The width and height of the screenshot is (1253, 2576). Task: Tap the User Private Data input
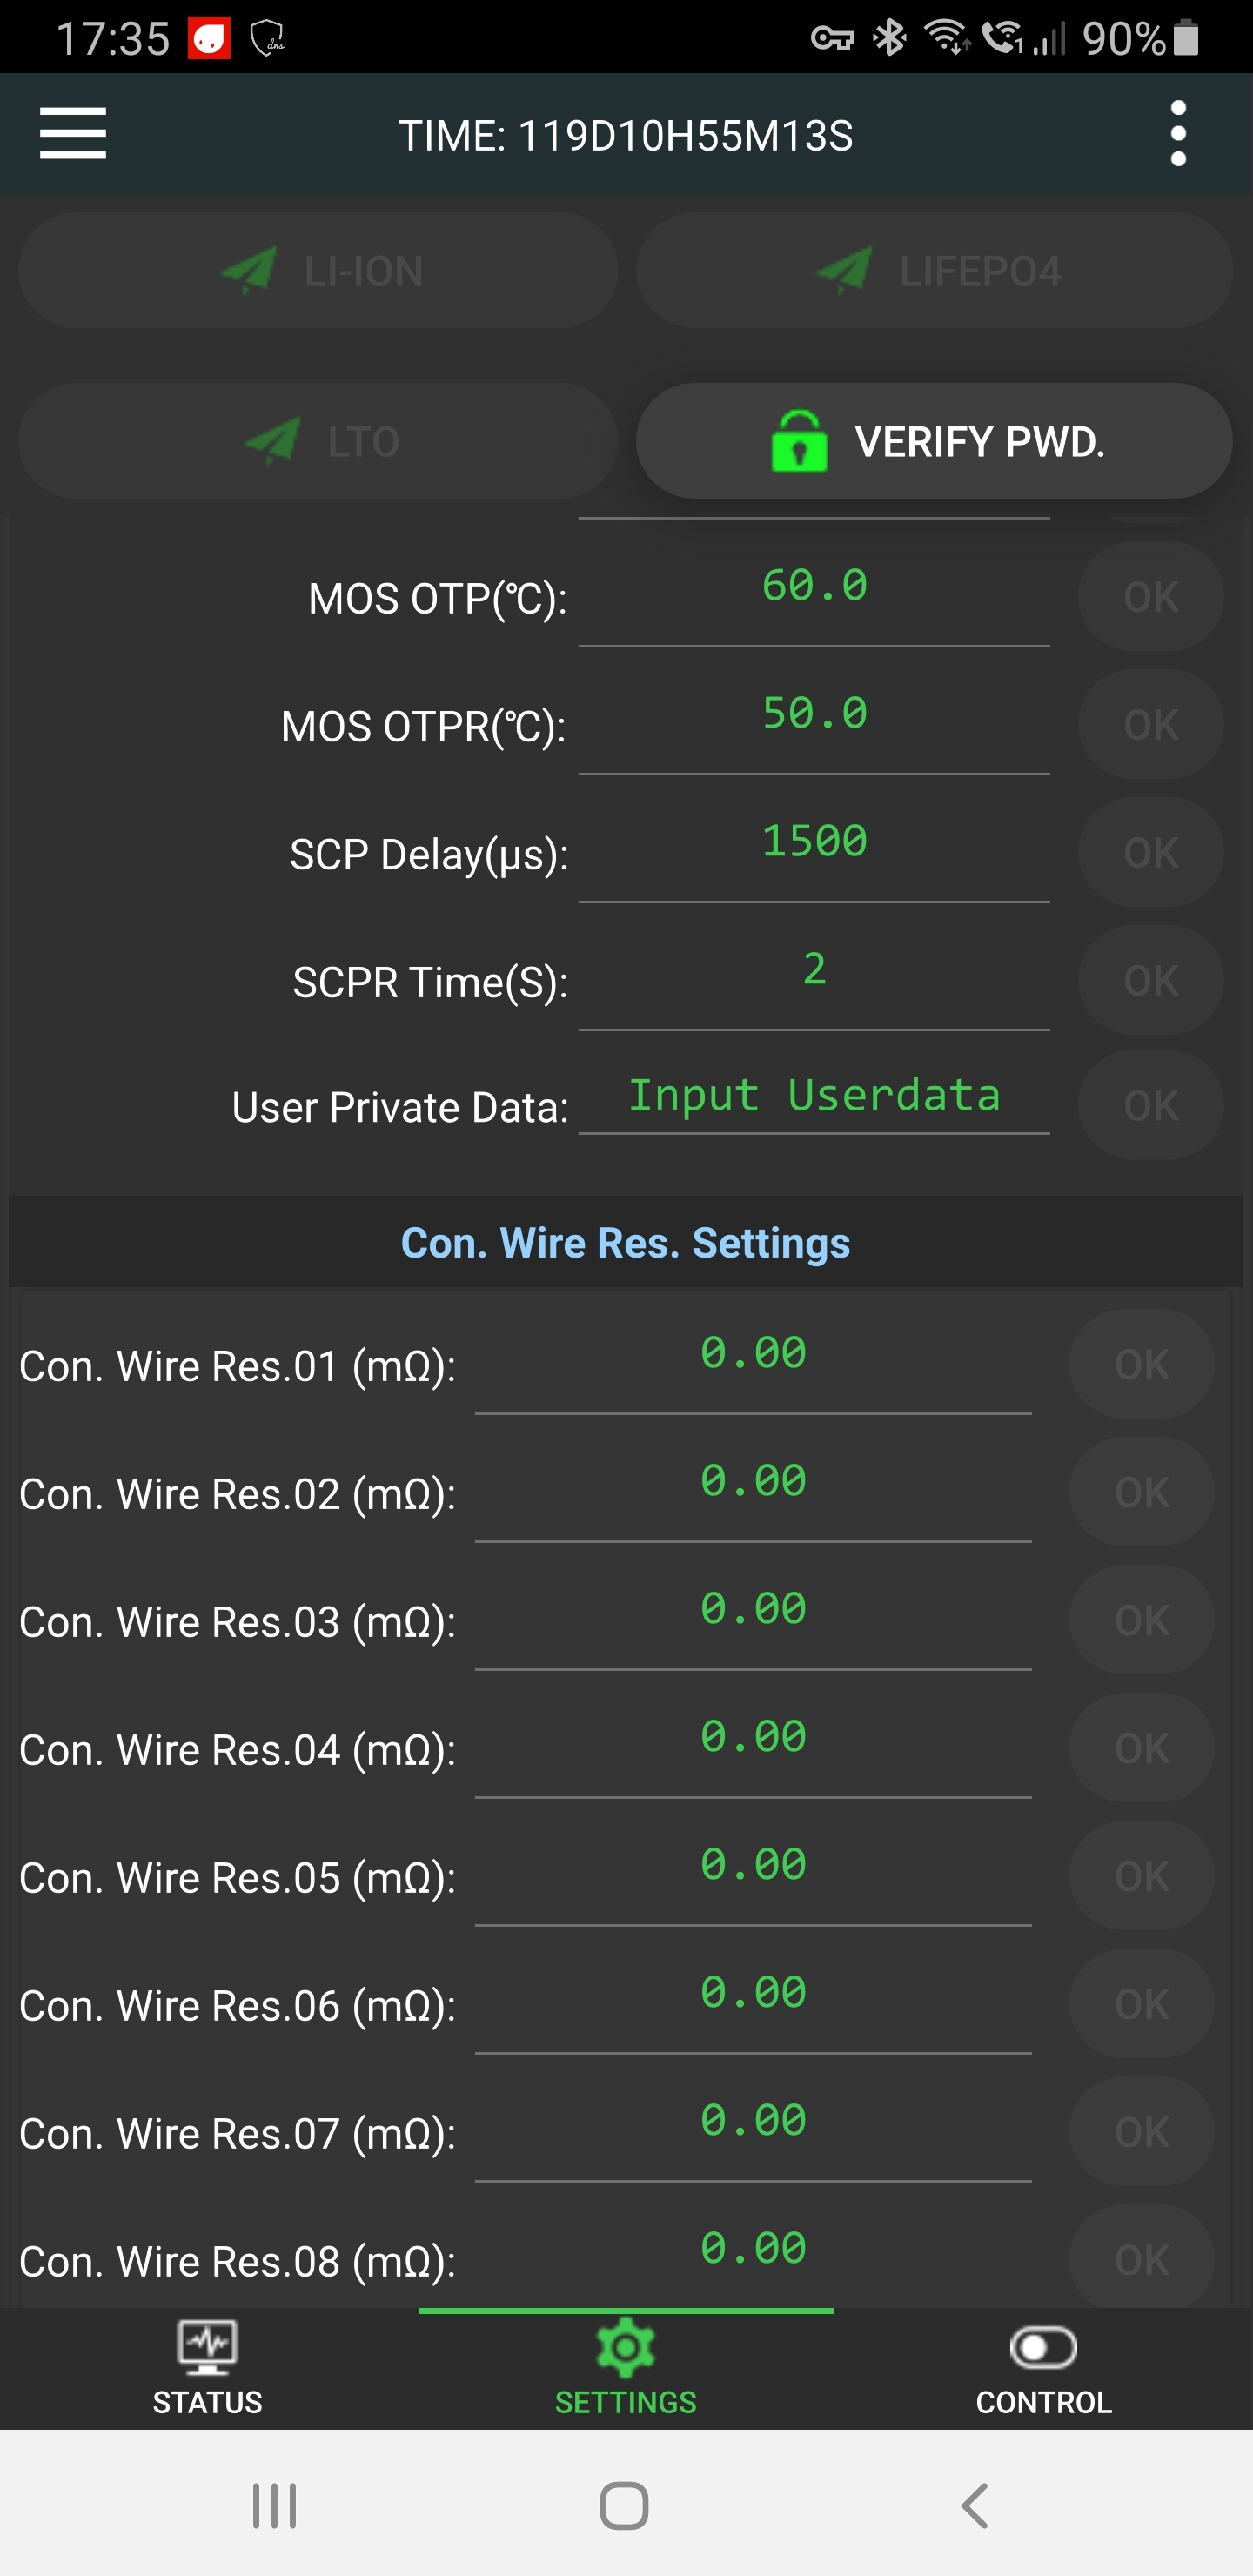click(814, 1096)
